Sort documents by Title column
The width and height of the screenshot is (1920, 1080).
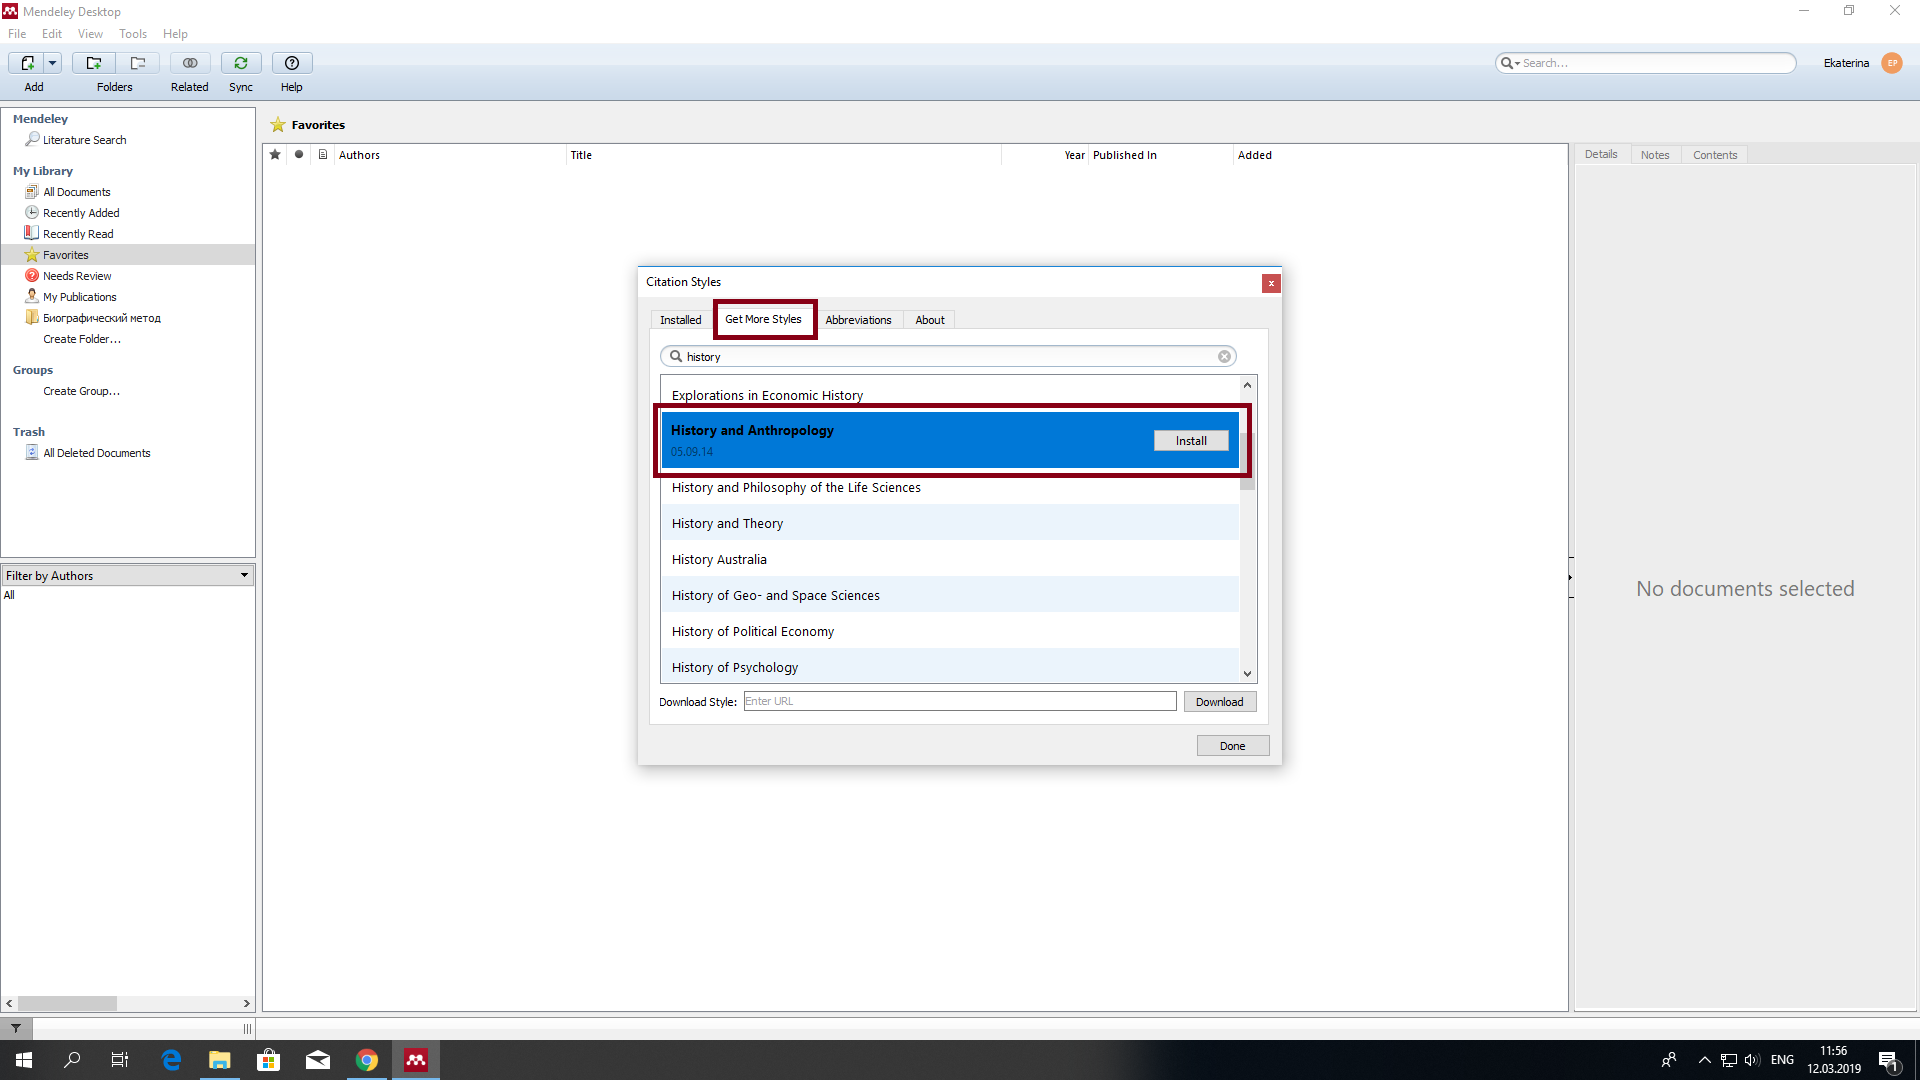pos(581,155)
